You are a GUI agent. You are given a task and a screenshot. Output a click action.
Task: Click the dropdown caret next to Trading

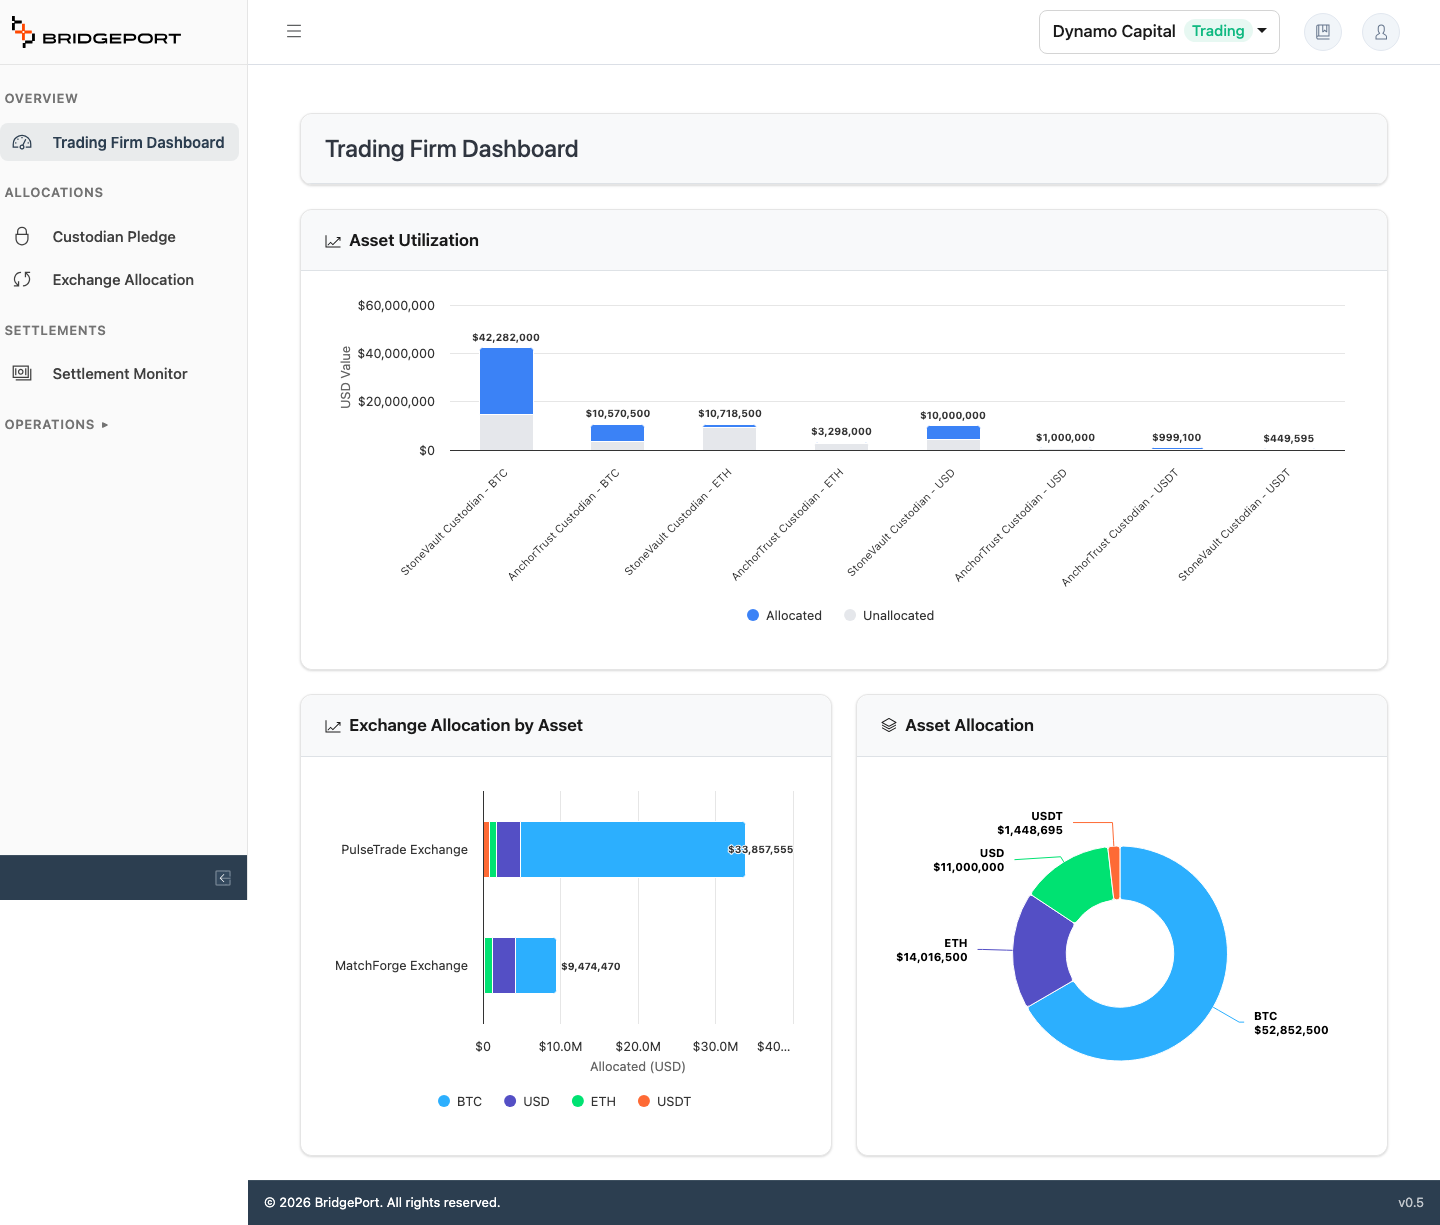click(1262, 31)
